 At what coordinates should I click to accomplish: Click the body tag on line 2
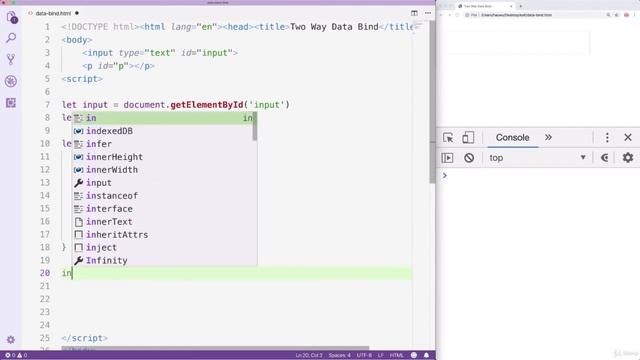pyautogui.click(x=77, y=40)
